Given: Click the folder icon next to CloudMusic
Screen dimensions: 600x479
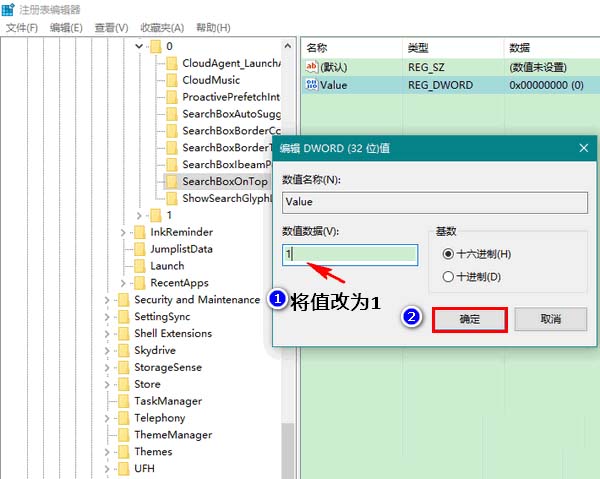Looking at the screenshot, I should coord(171,80).
